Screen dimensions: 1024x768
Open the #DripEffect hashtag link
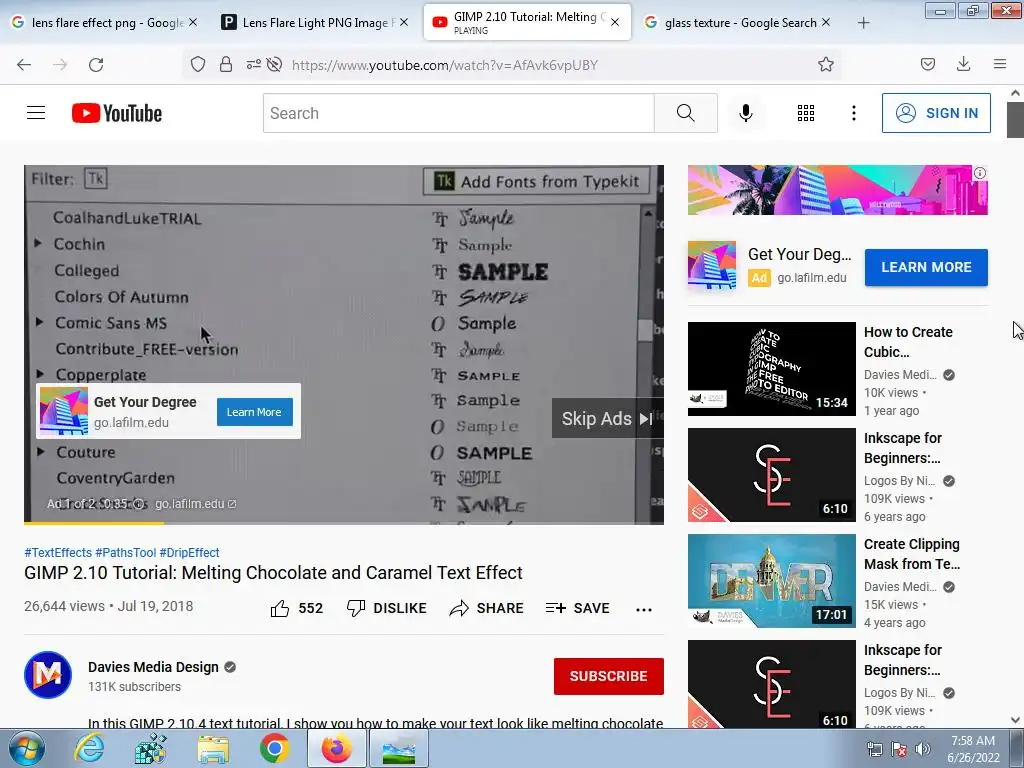pos(189,552)
